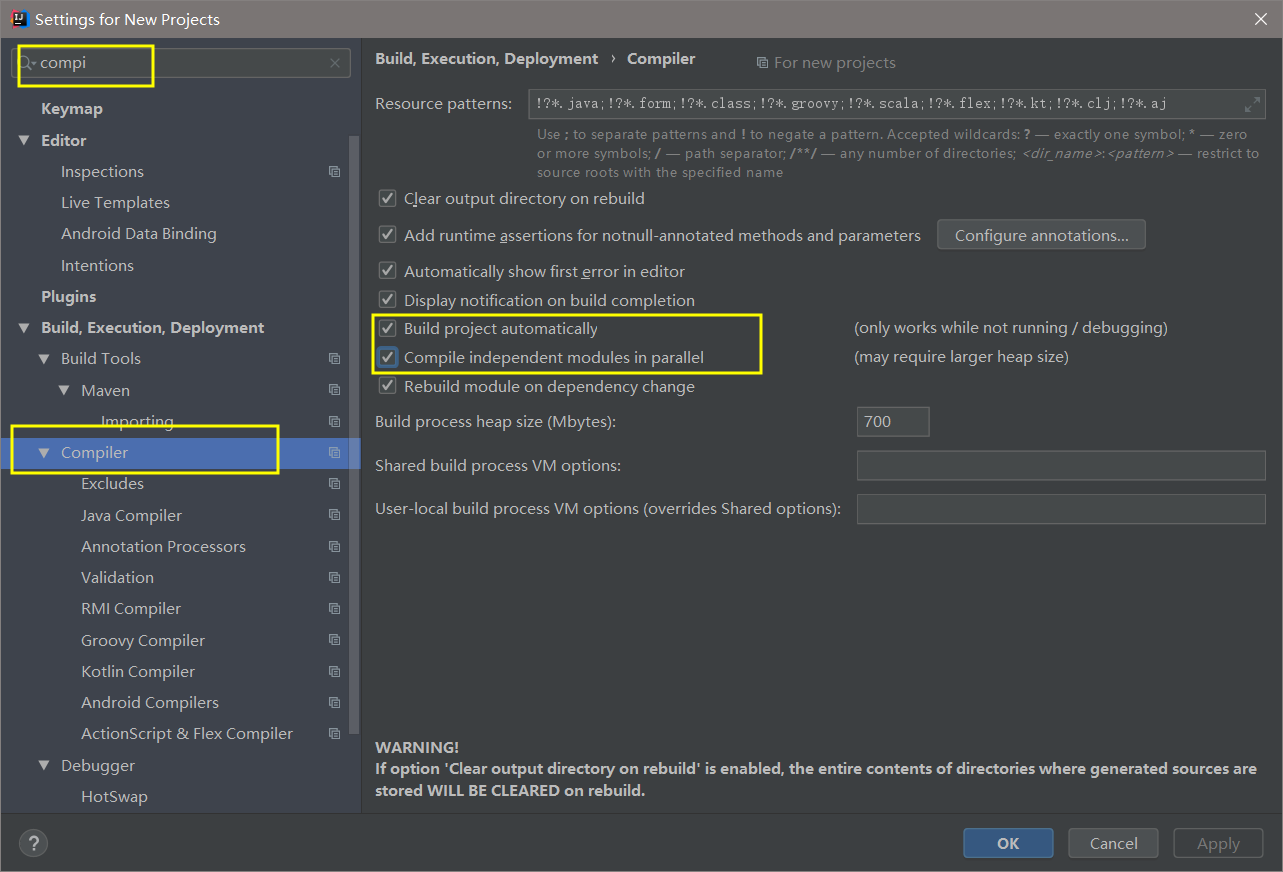Click the project-level icon beside Validation
Screen dimensions: 1283x872
tap(334, 578)
